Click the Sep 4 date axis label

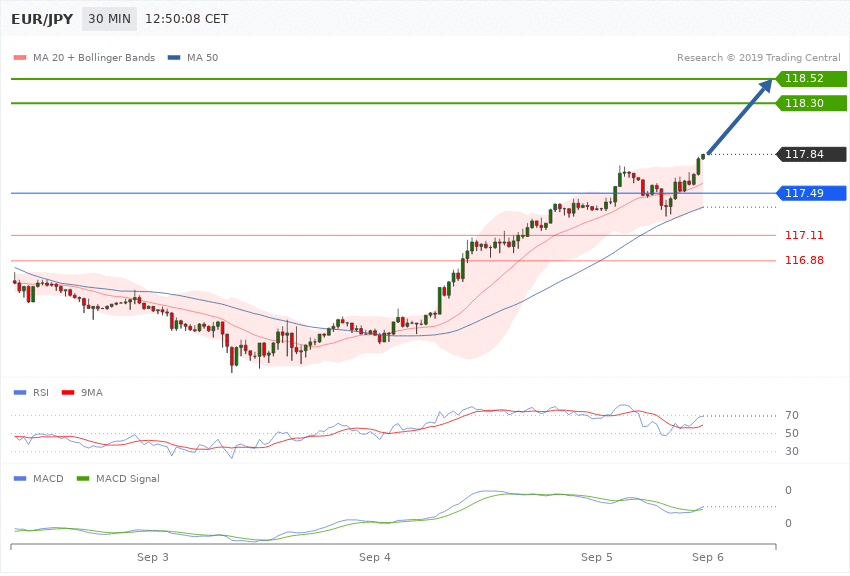point(375,557)
